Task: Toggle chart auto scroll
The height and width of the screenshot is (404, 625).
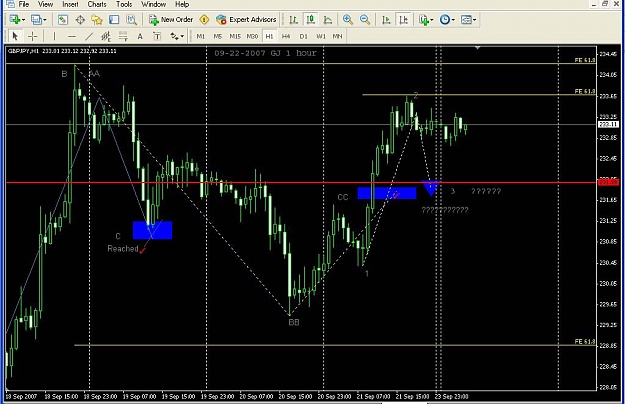Action: [386, 20]
